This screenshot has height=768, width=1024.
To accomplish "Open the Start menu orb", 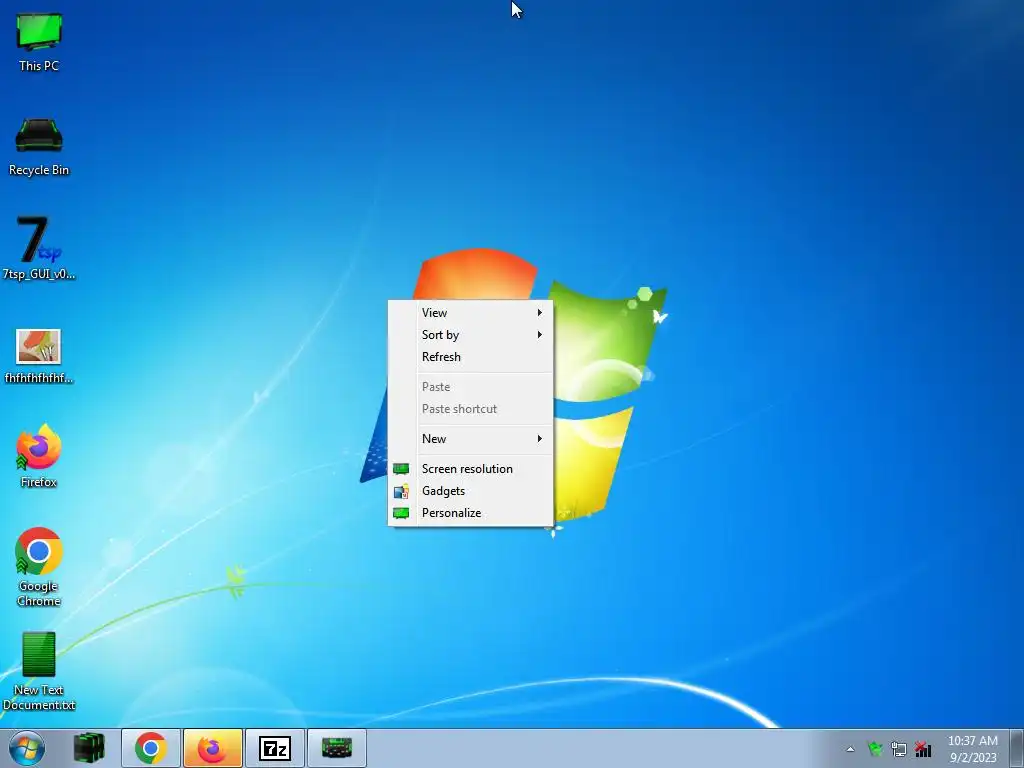I will (x=27, y=748).
